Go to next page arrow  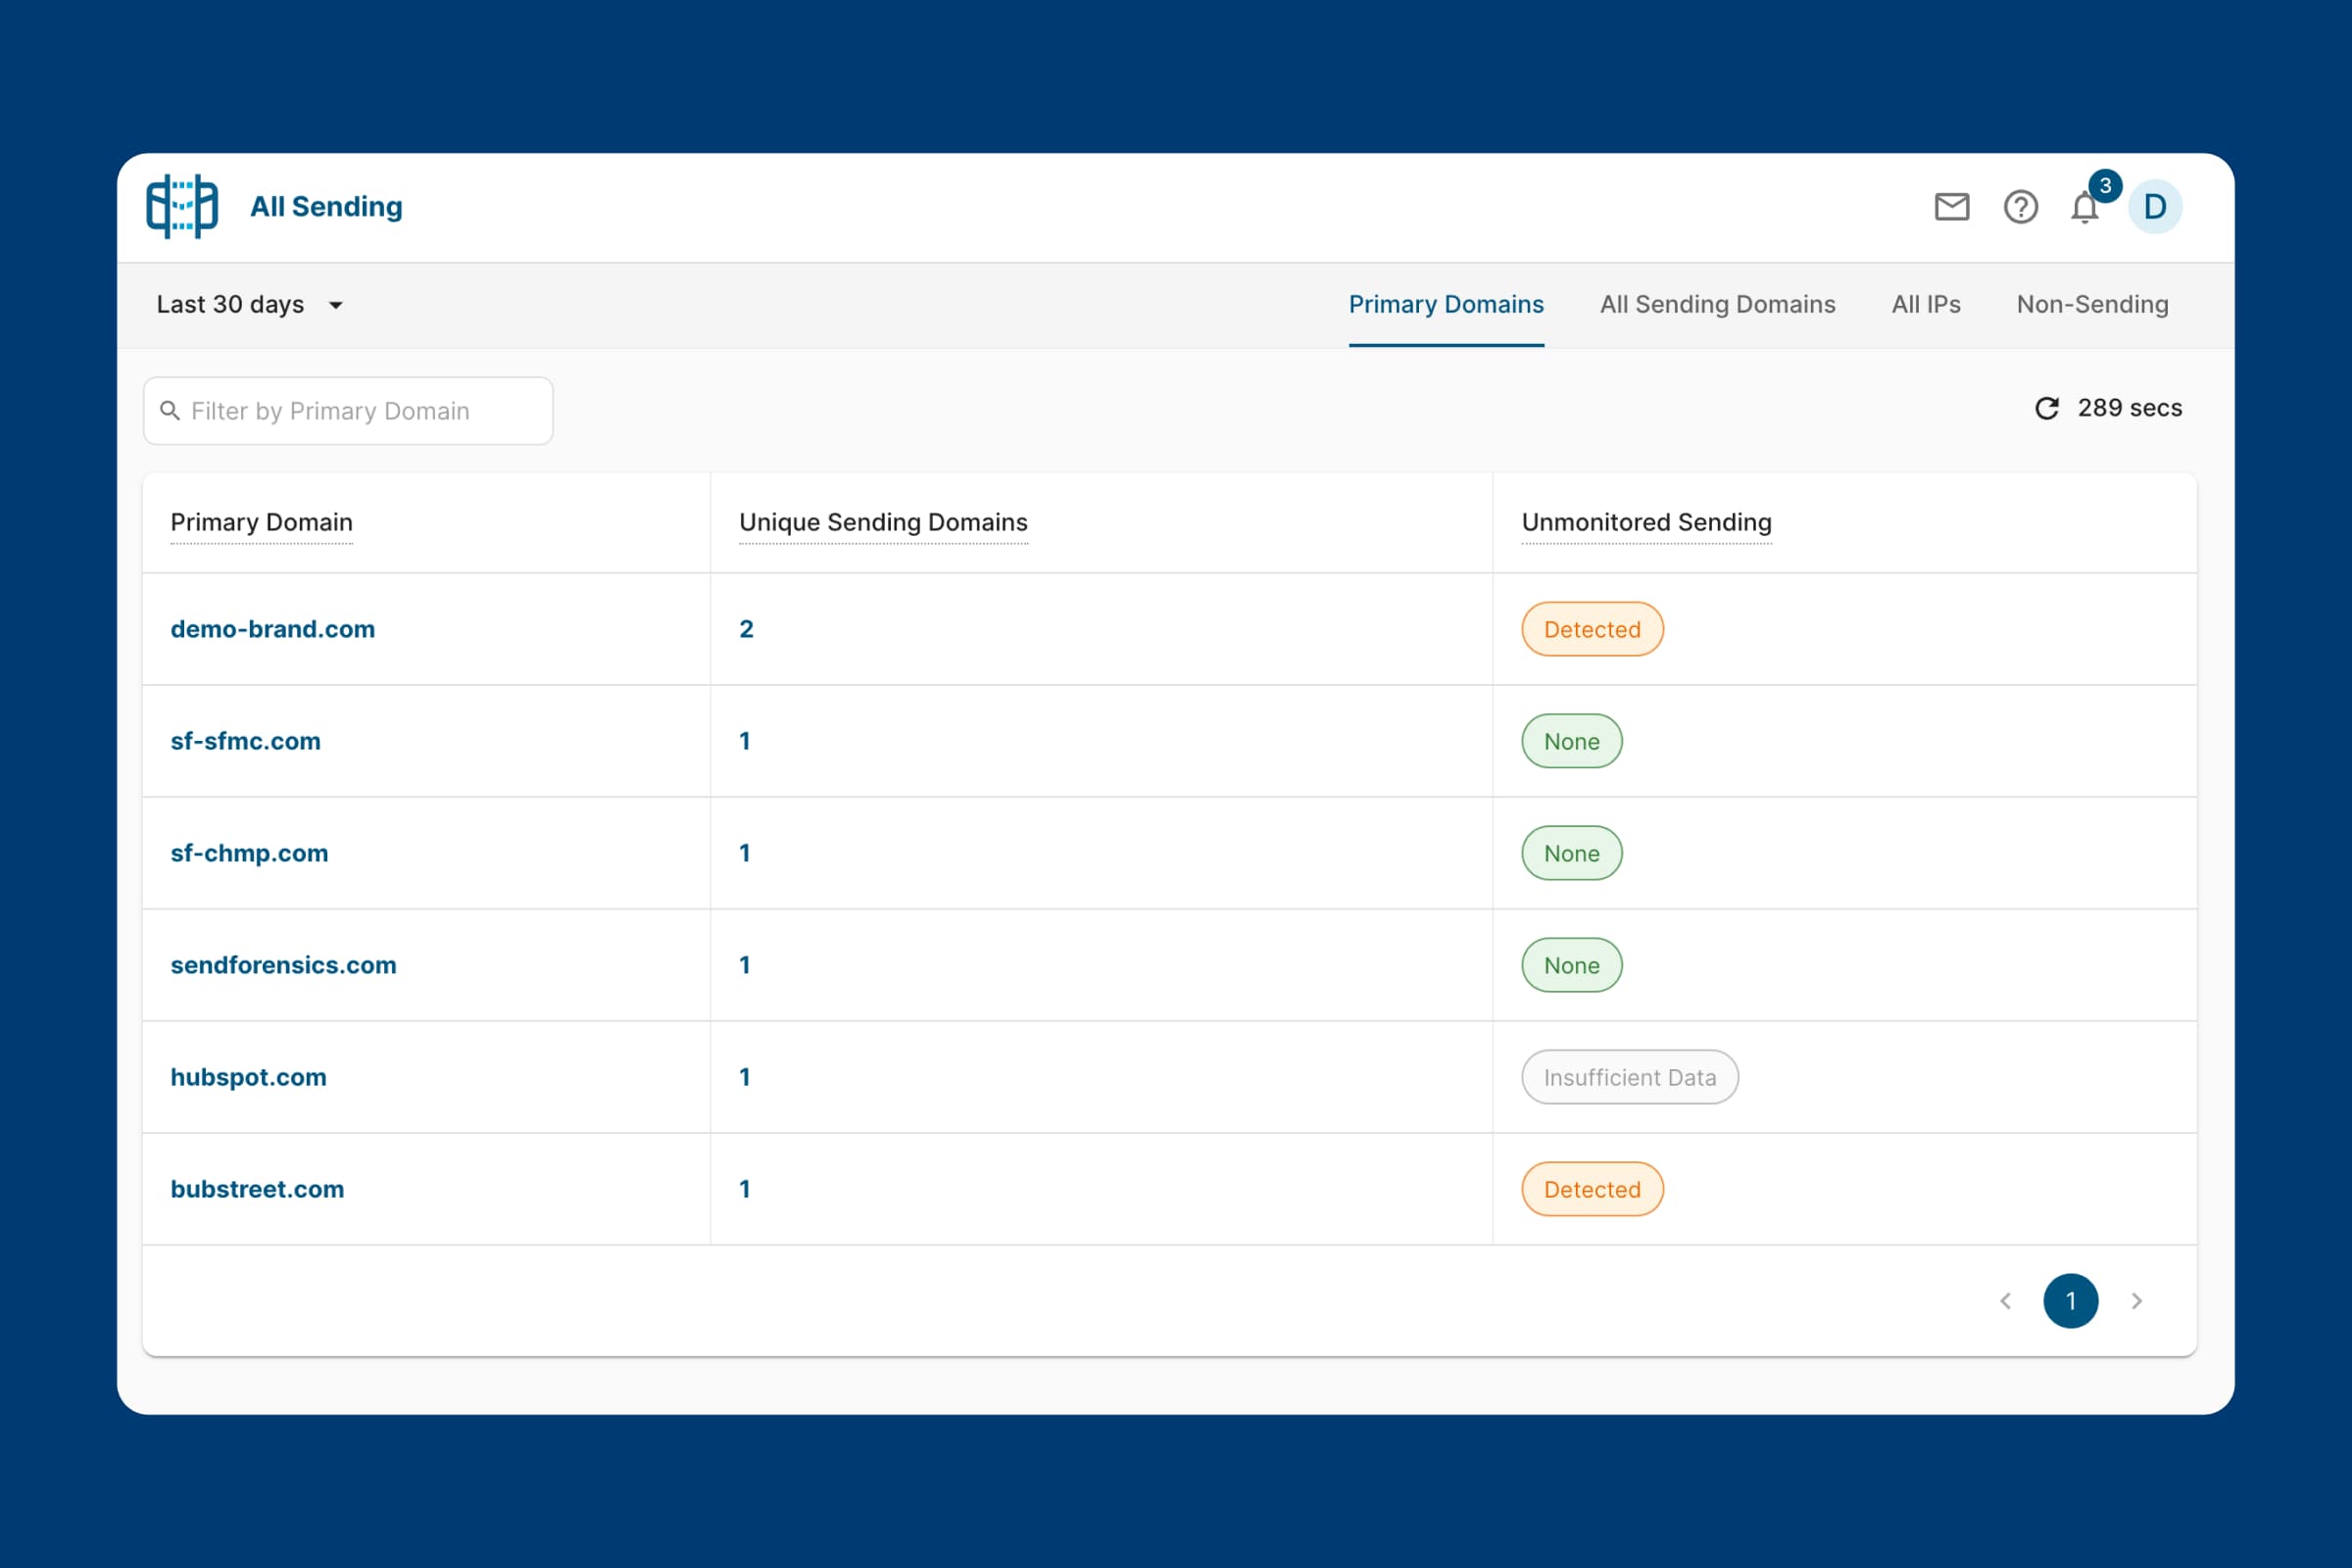tap(2136, 1301)
